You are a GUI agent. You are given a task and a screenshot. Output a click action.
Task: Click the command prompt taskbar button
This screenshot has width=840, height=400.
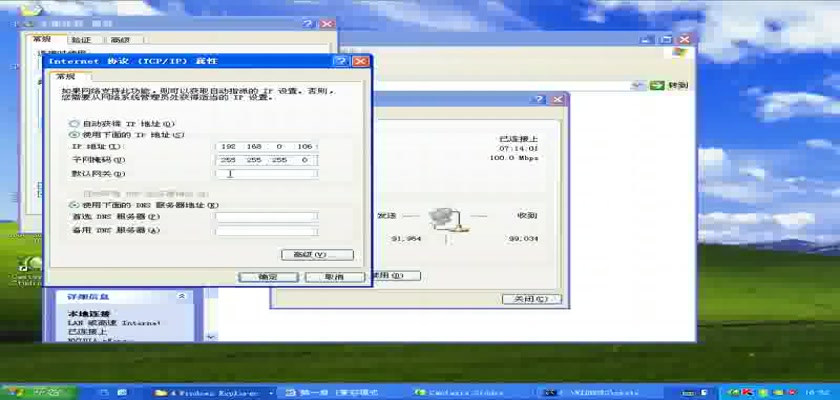tap(599, 393)
